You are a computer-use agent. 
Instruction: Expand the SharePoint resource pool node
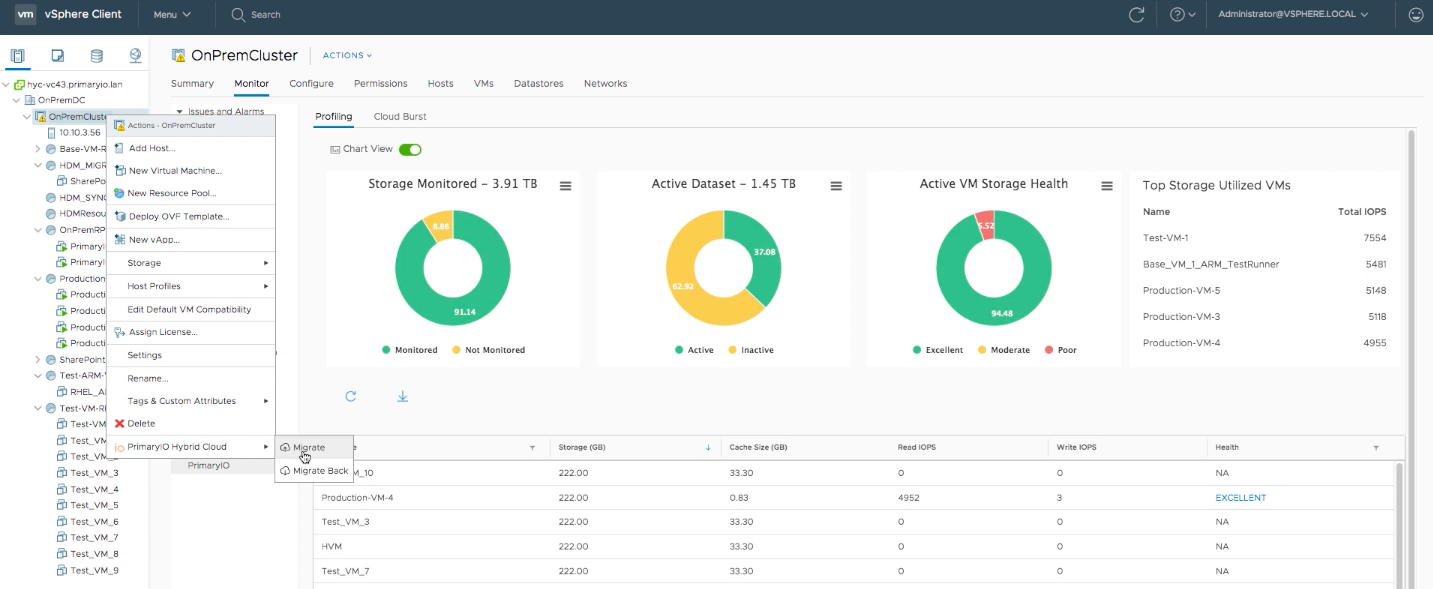(38, 360)
